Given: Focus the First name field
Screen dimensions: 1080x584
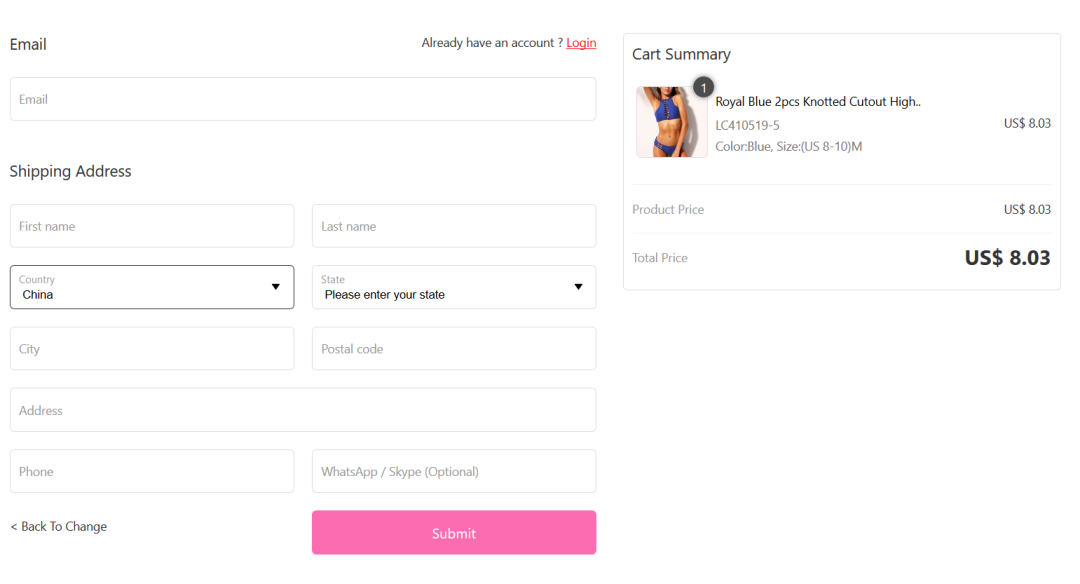Looking at the screenshot, I should pyautogui.click(x=152, y=226).
